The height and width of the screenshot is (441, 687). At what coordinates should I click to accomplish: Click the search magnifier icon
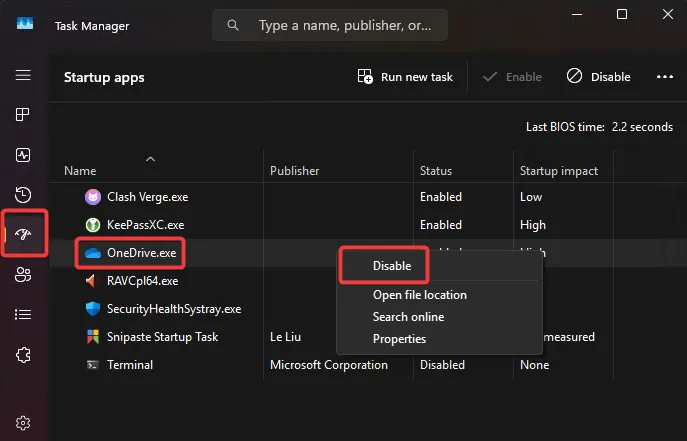coord(233,25)
